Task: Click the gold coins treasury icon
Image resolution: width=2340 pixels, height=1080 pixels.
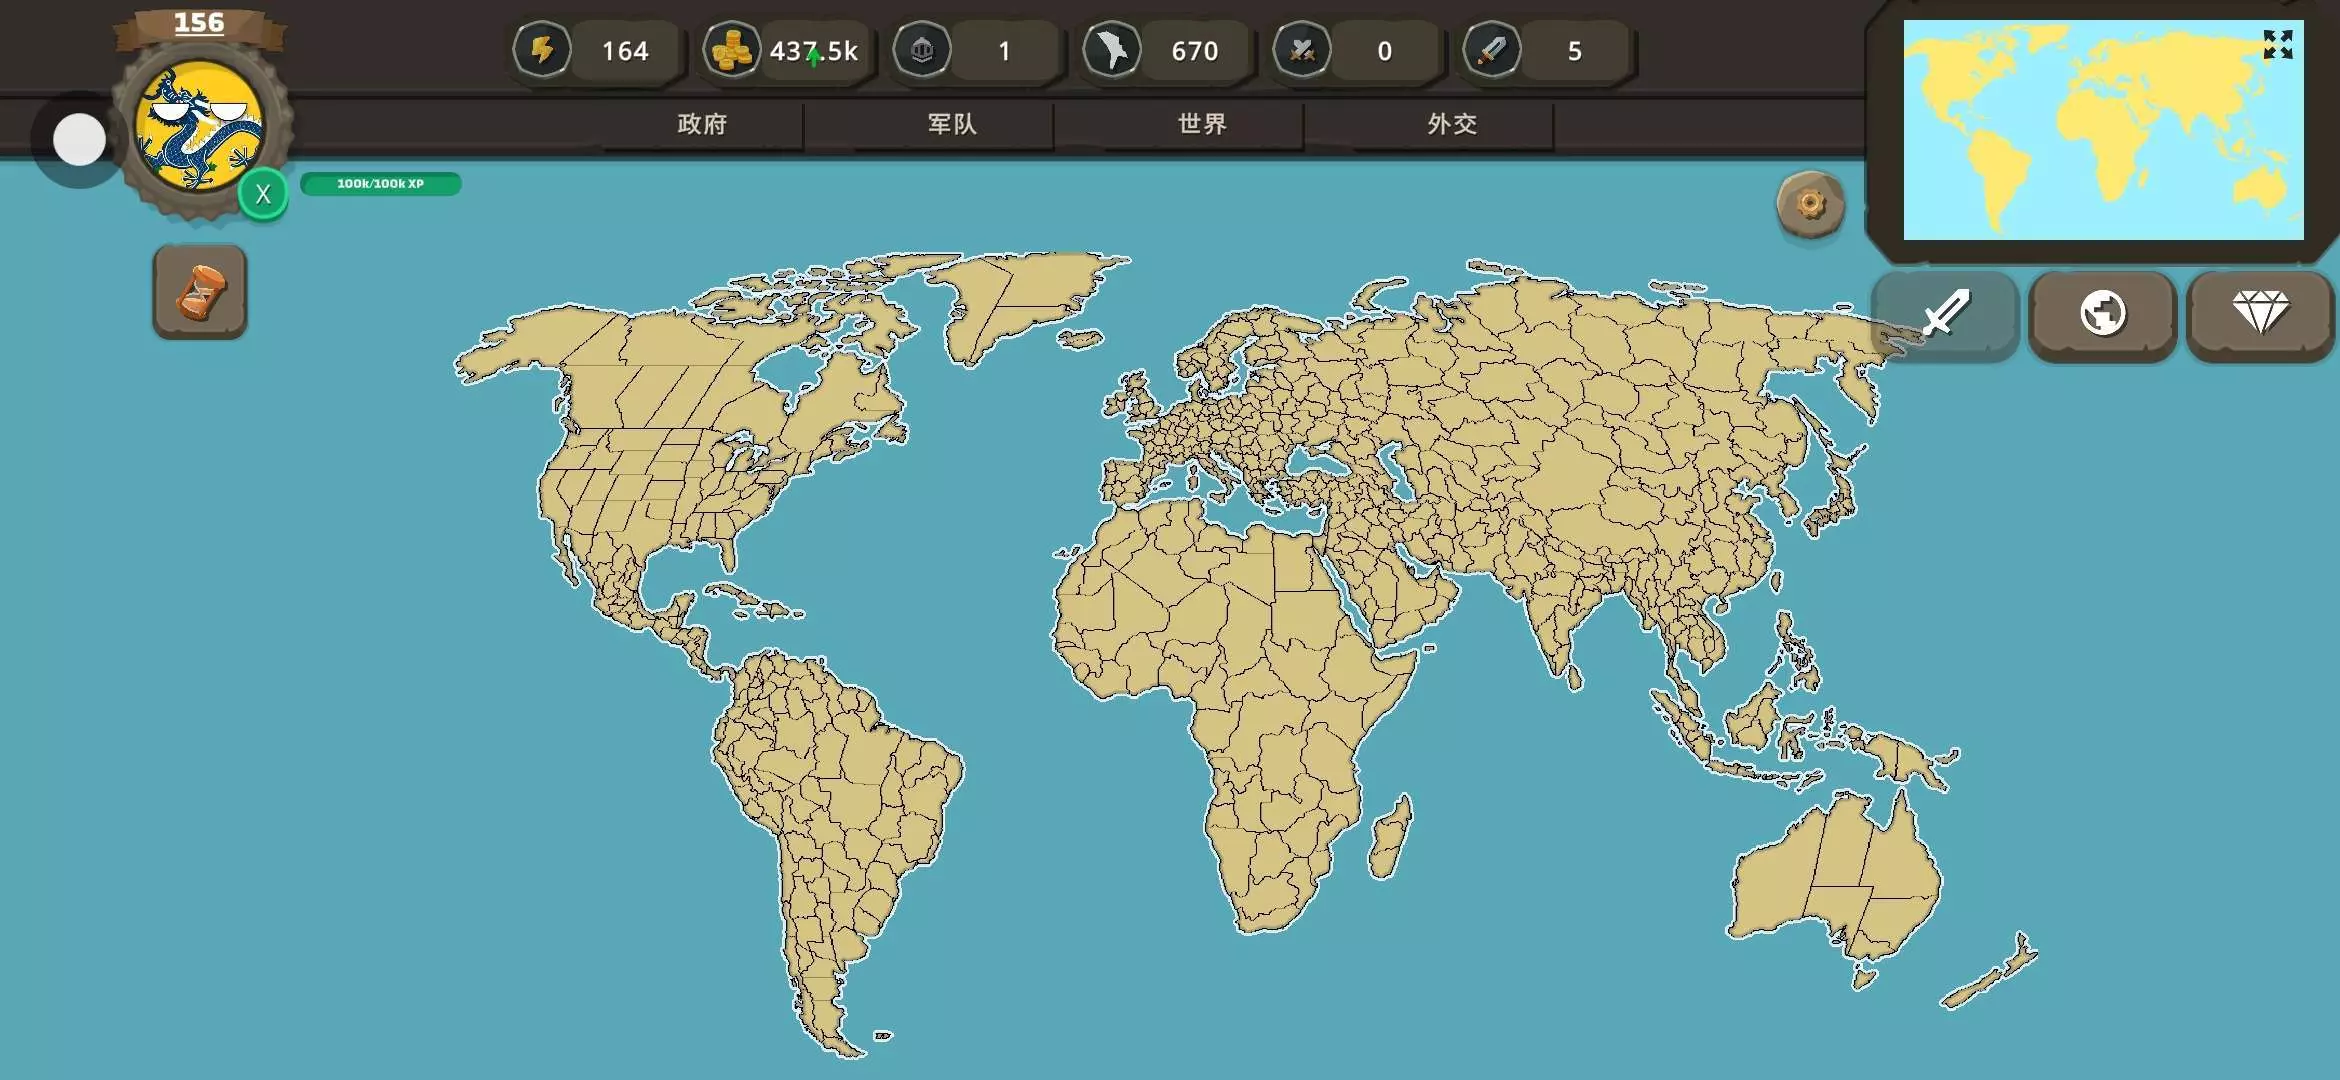Action: 731,50
